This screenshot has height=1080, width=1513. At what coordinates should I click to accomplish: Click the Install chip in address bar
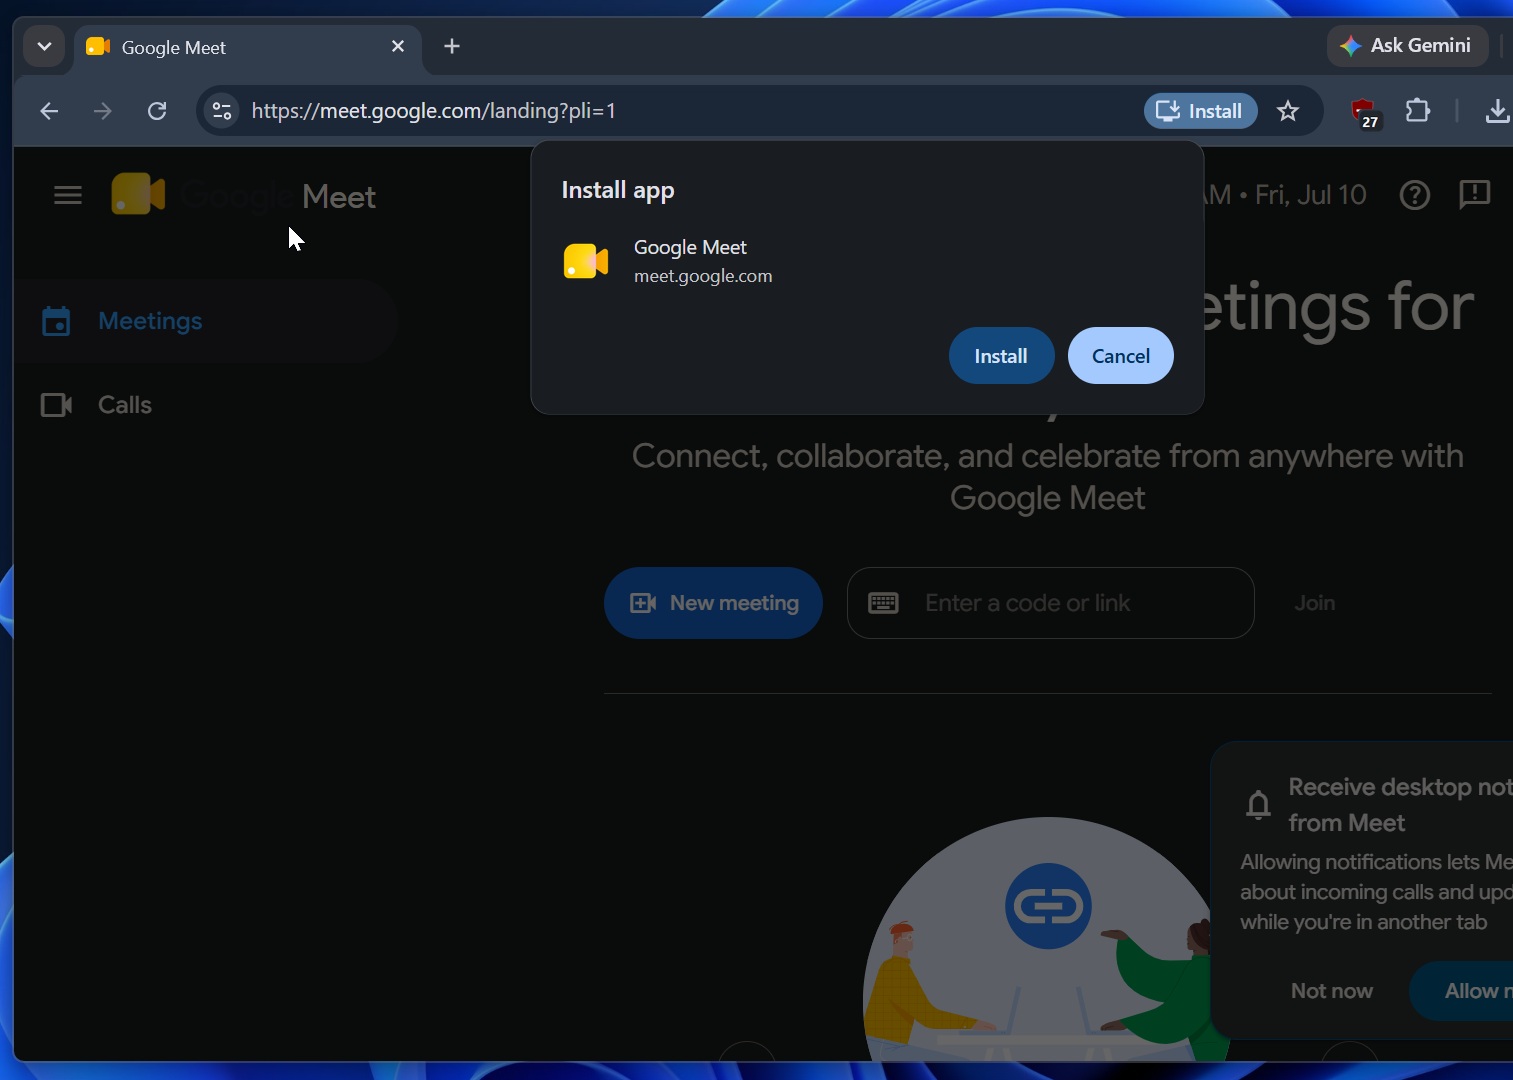pos(1200,111)
